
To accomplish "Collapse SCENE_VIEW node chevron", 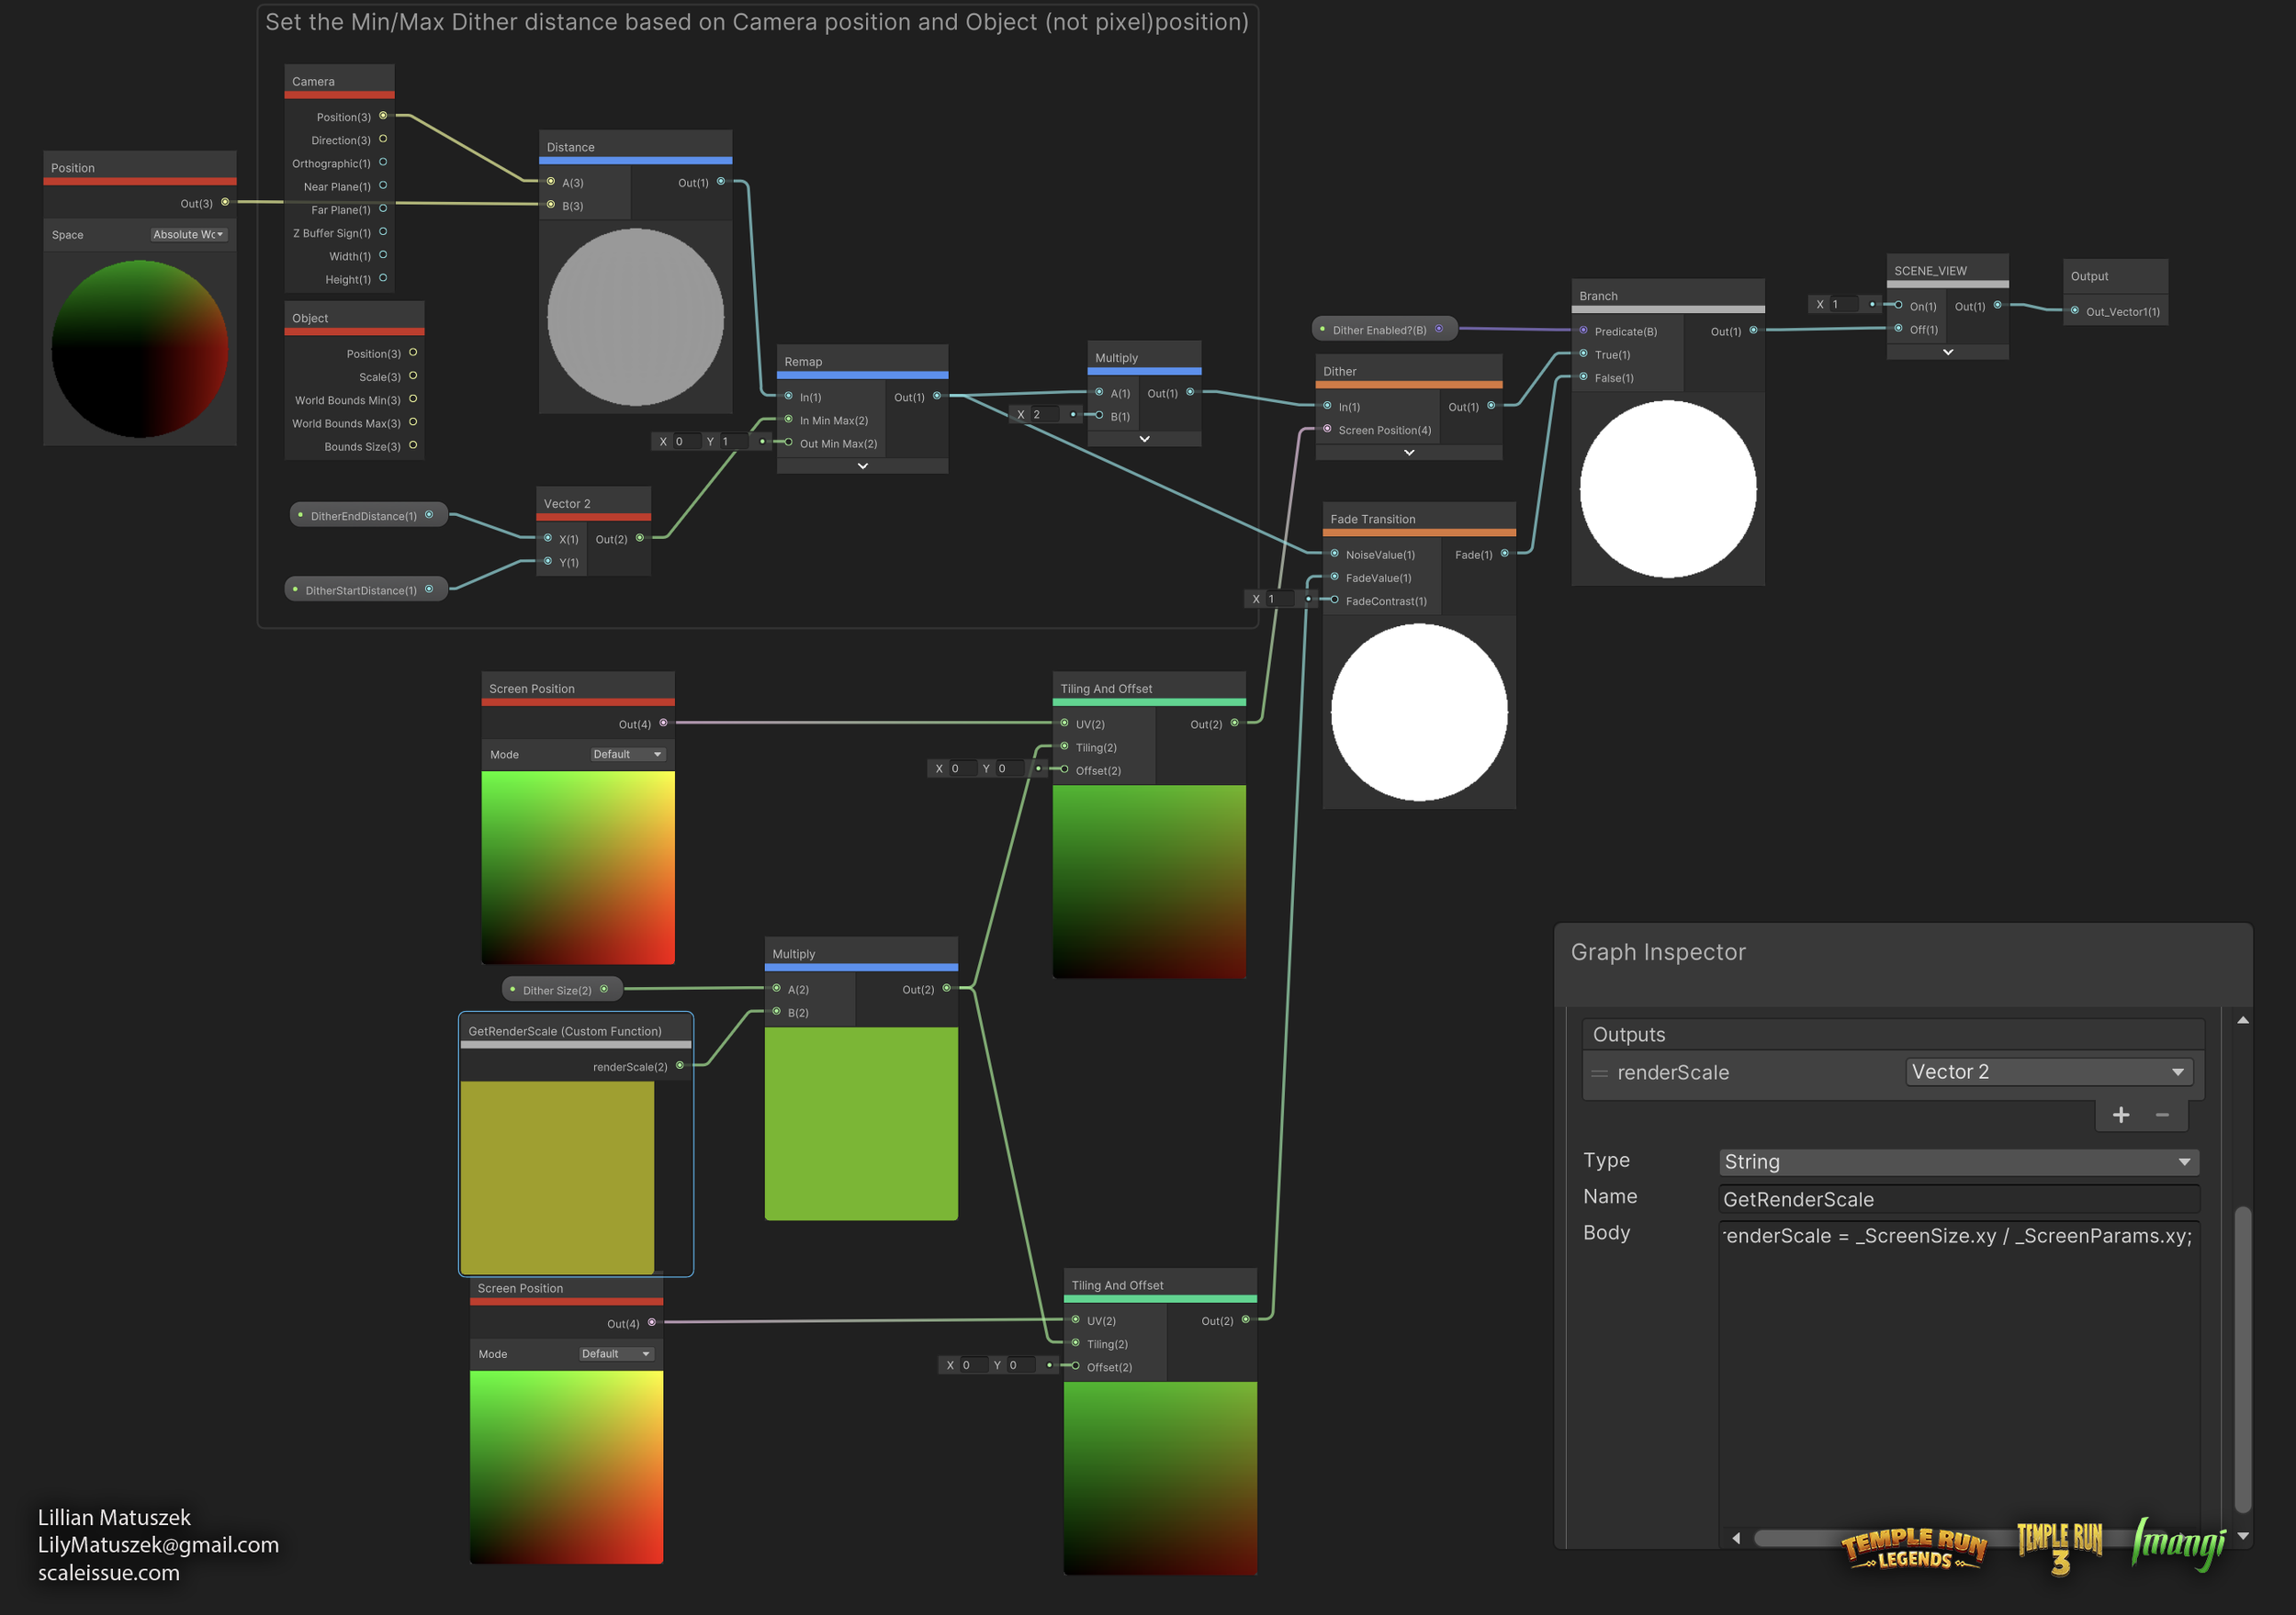I will click(1947, 352).
